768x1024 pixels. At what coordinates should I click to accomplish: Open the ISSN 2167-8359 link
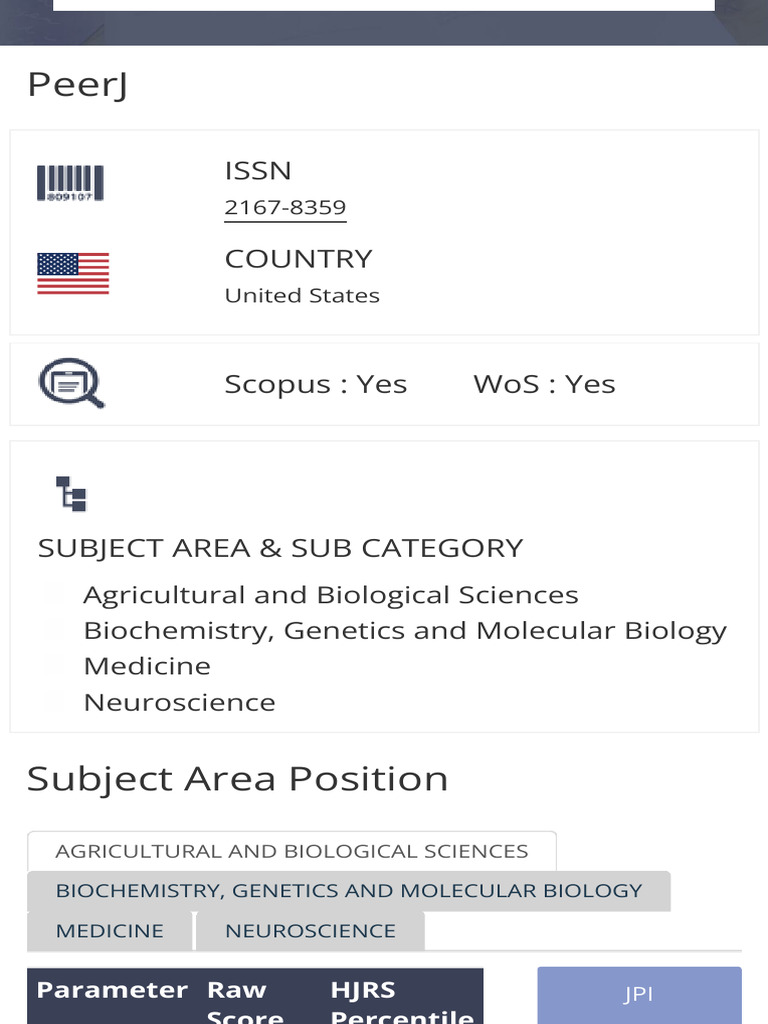click(285, 208)
